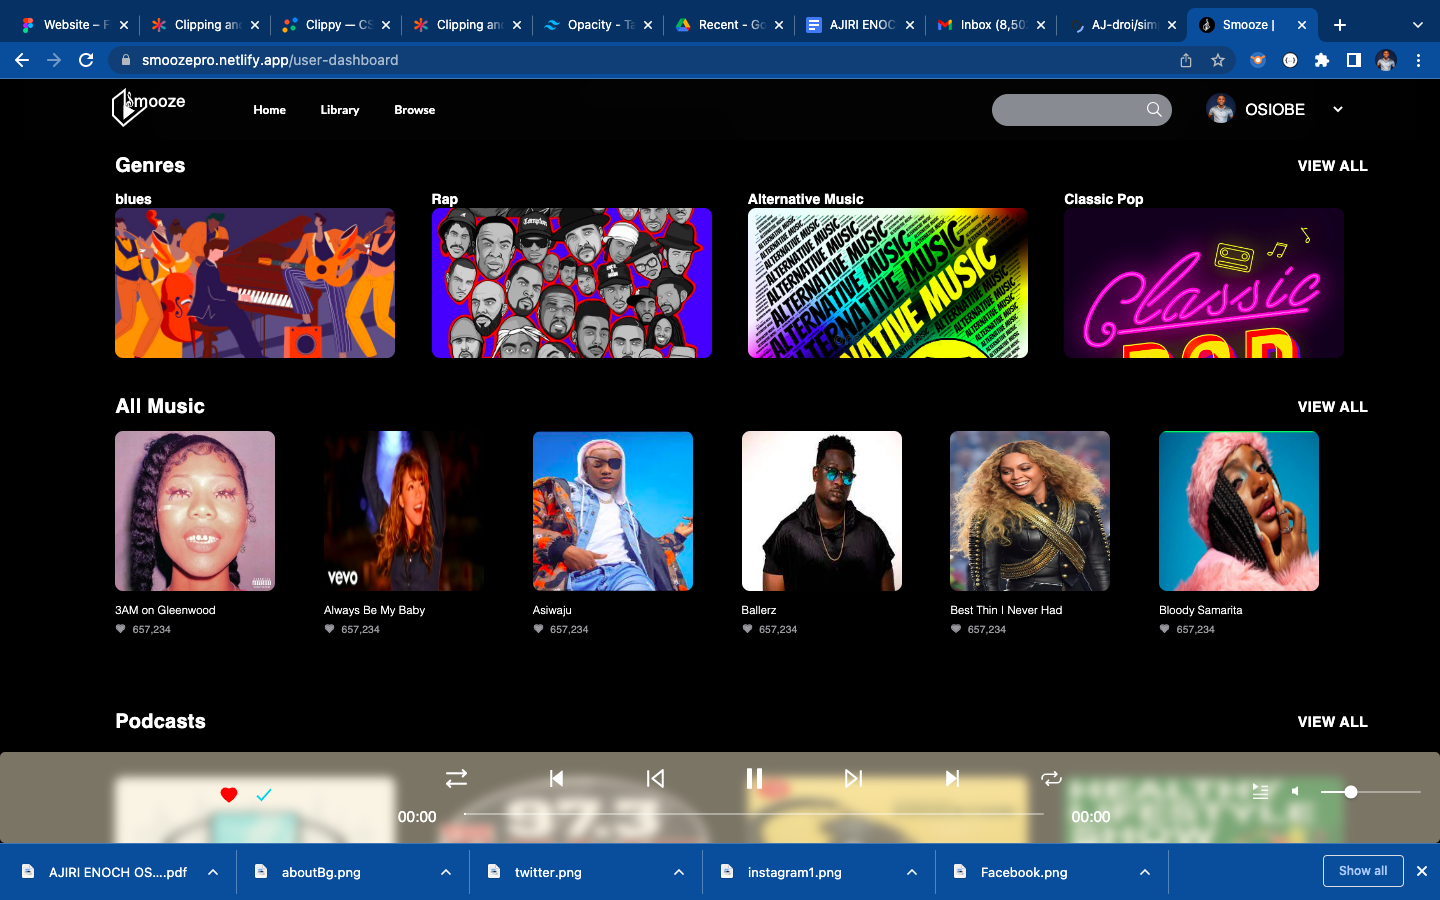Viewport: 1440px width, 900px height.
Task: Enable shuffle playback mode
Action: 456,778
